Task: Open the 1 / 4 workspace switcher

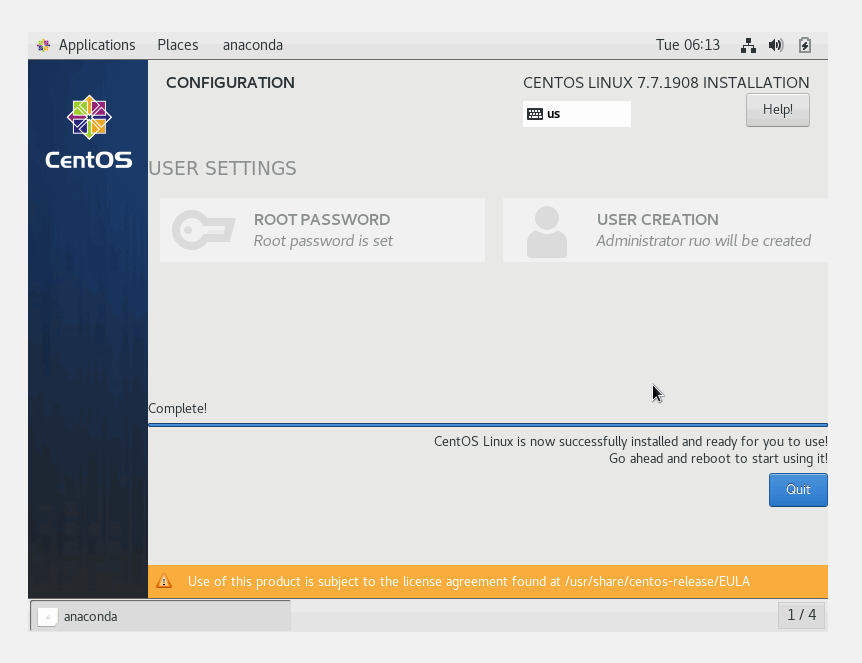Action: click(802, 615)
